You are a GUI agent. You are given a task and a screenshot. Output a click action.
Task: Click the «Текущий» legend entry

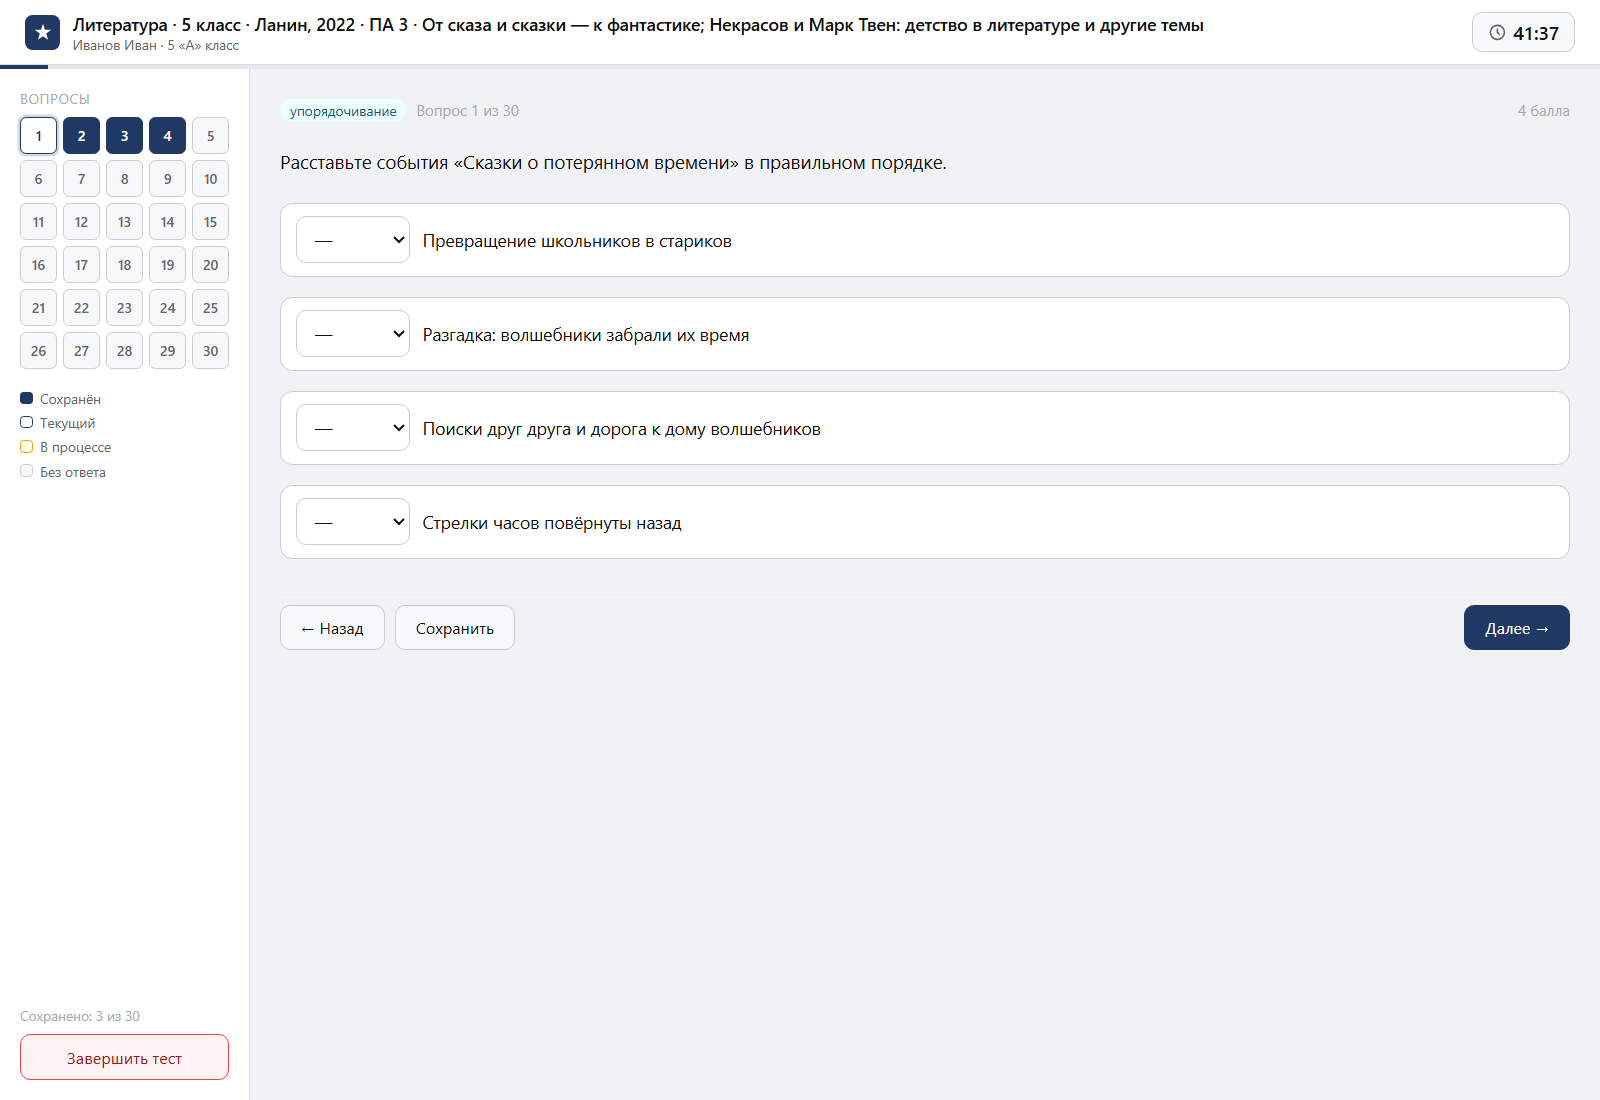57,423
